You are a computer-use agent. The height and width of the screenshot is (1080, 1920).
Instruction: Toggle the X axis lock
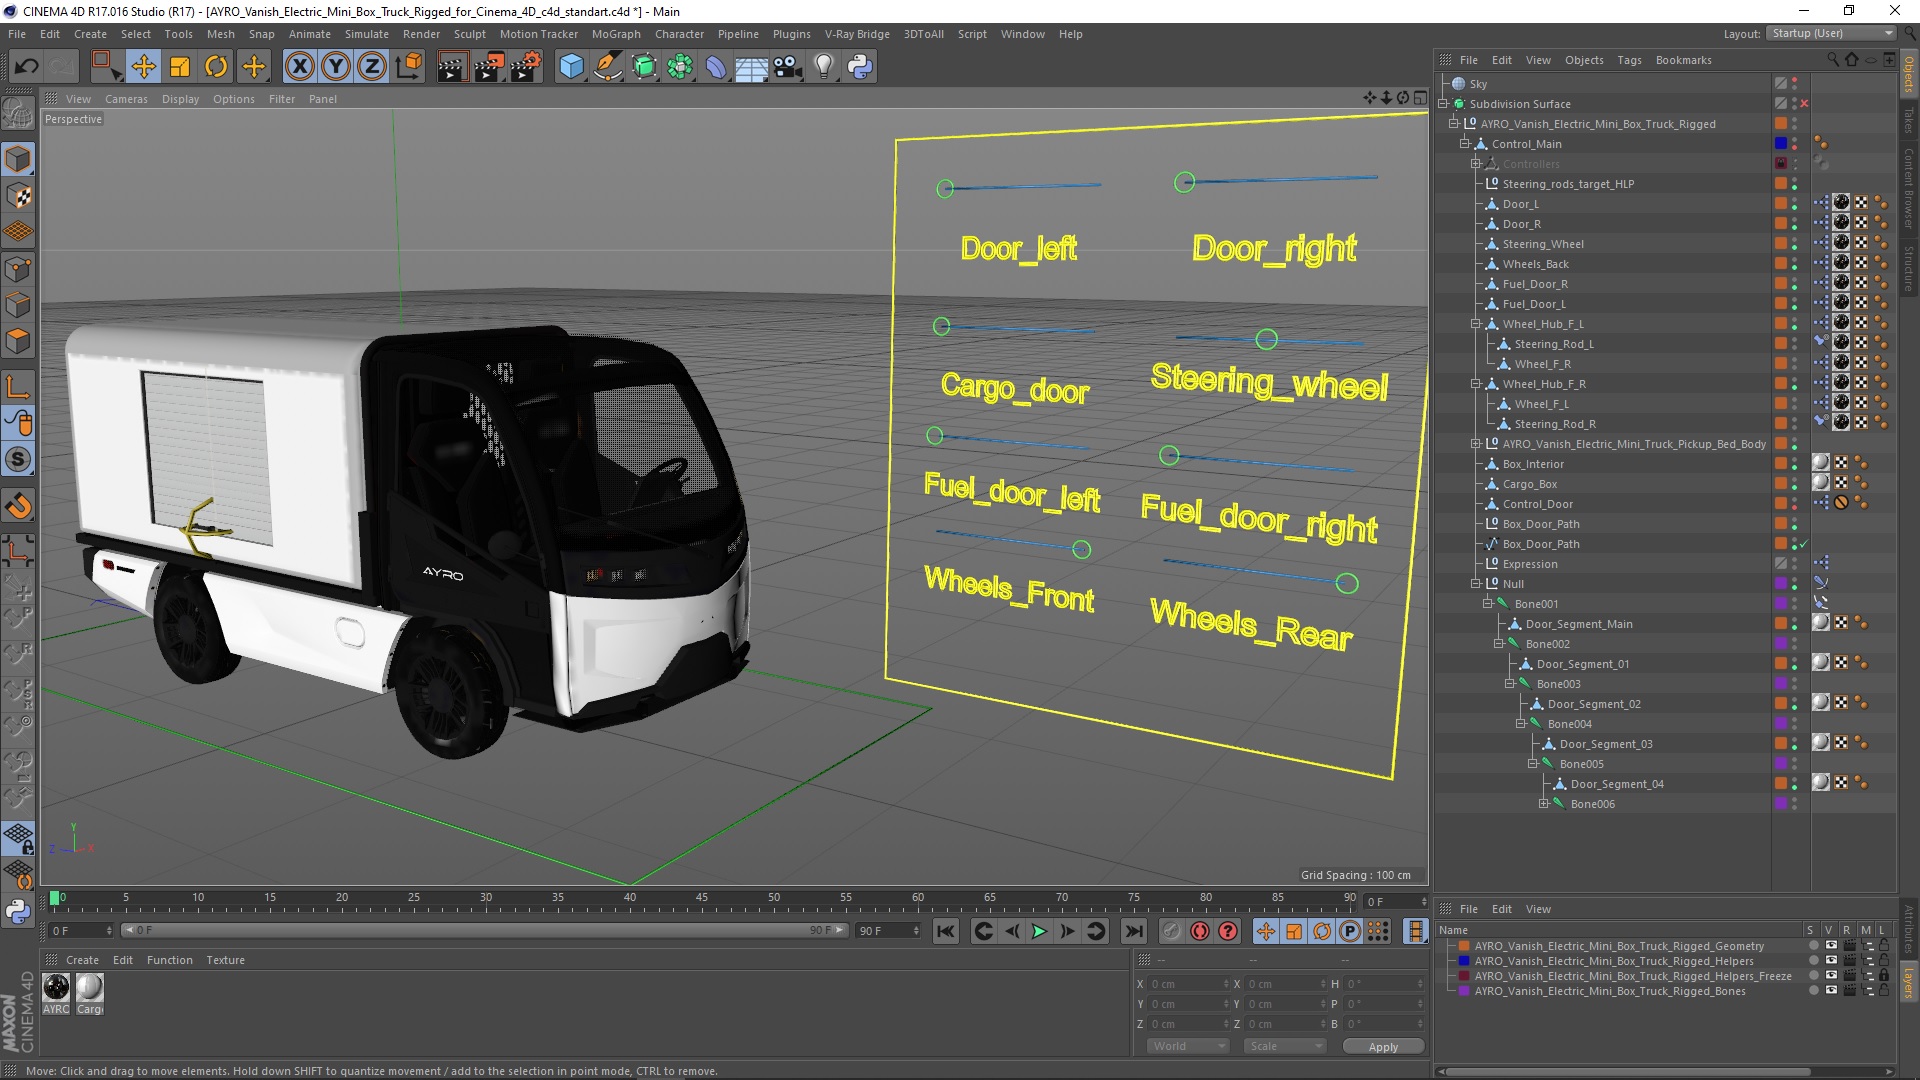pos(299,67)
